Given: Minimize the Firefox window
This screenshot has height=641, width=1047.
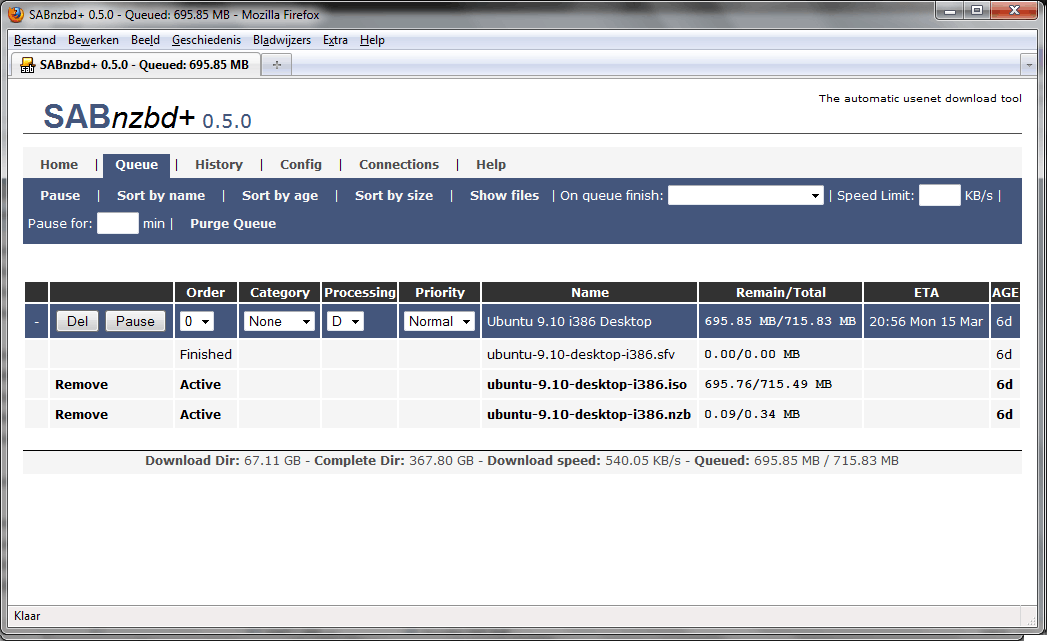Looking at the screenshot, I should point(950,11).
